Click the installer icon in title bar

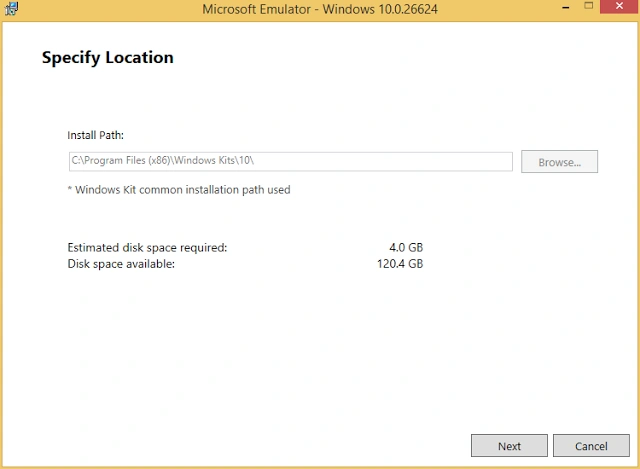pyautogui.click(x=11, y=8)
